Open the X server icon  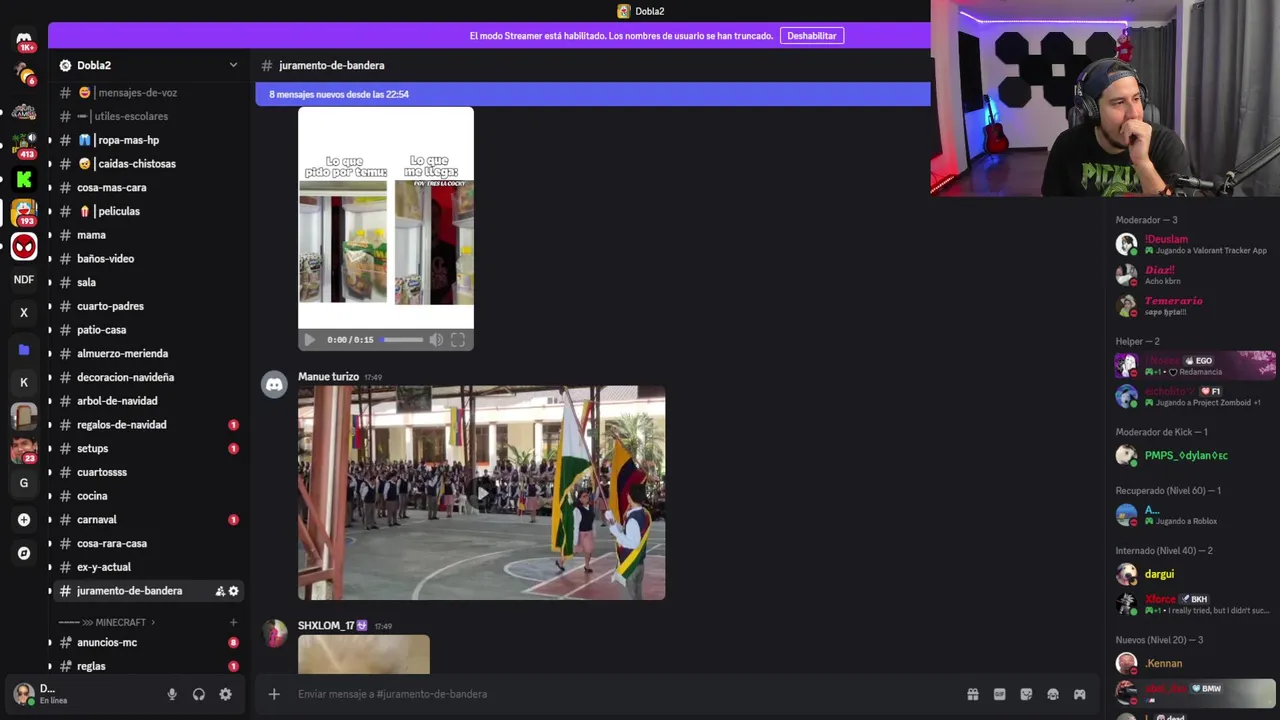(24, 313)
